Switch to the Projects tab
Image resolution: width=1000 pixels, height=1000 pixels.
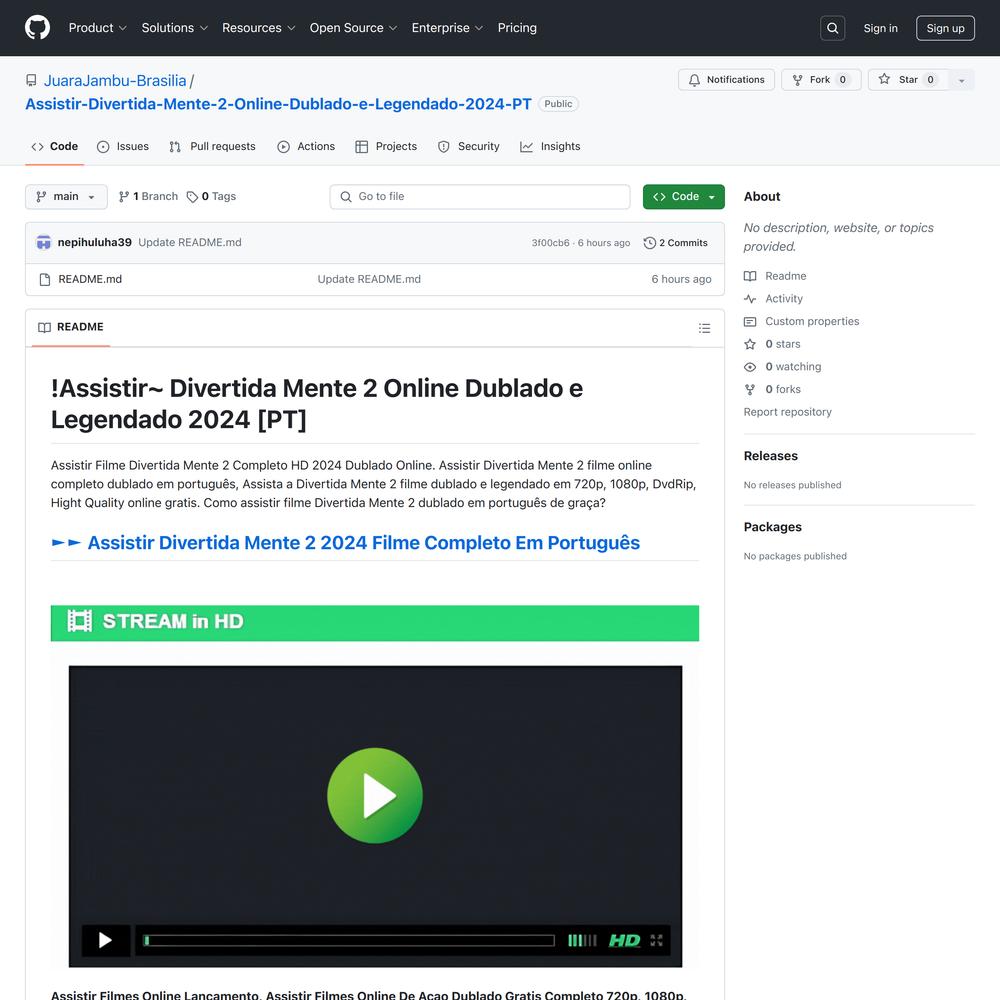[x=386, y=147]
